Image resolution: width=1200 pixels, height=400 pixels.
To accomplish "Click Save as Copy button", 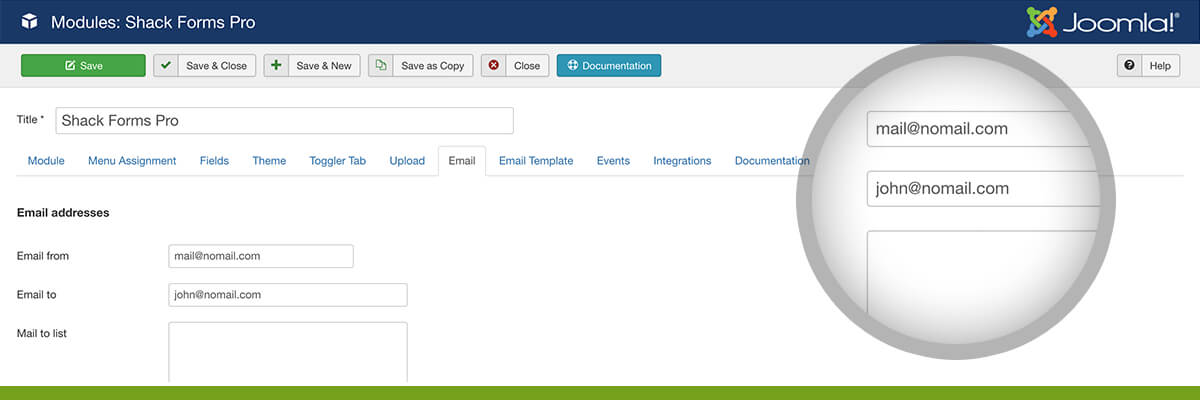I will click(x=421, y=66).
